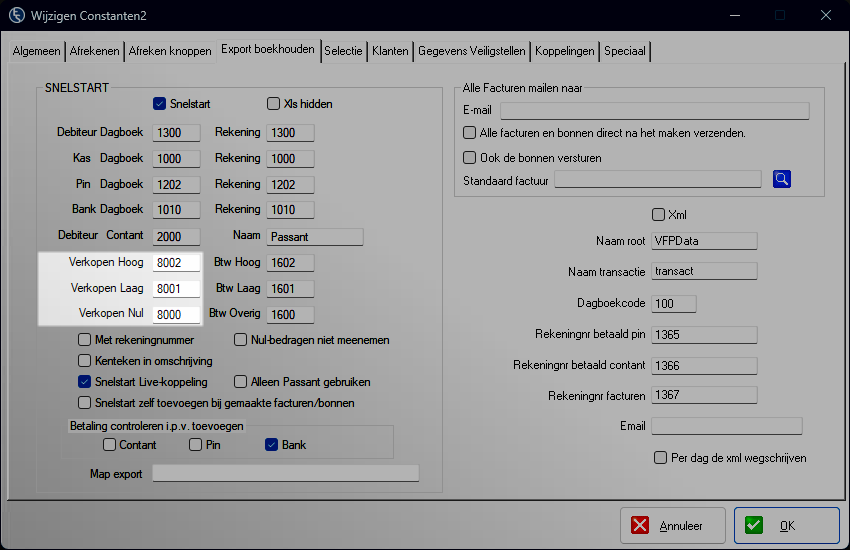This screenshot has width=850, height=550.
Task: Click the magnifier icon beside Standaard factuur
Action: pos(781,179)
